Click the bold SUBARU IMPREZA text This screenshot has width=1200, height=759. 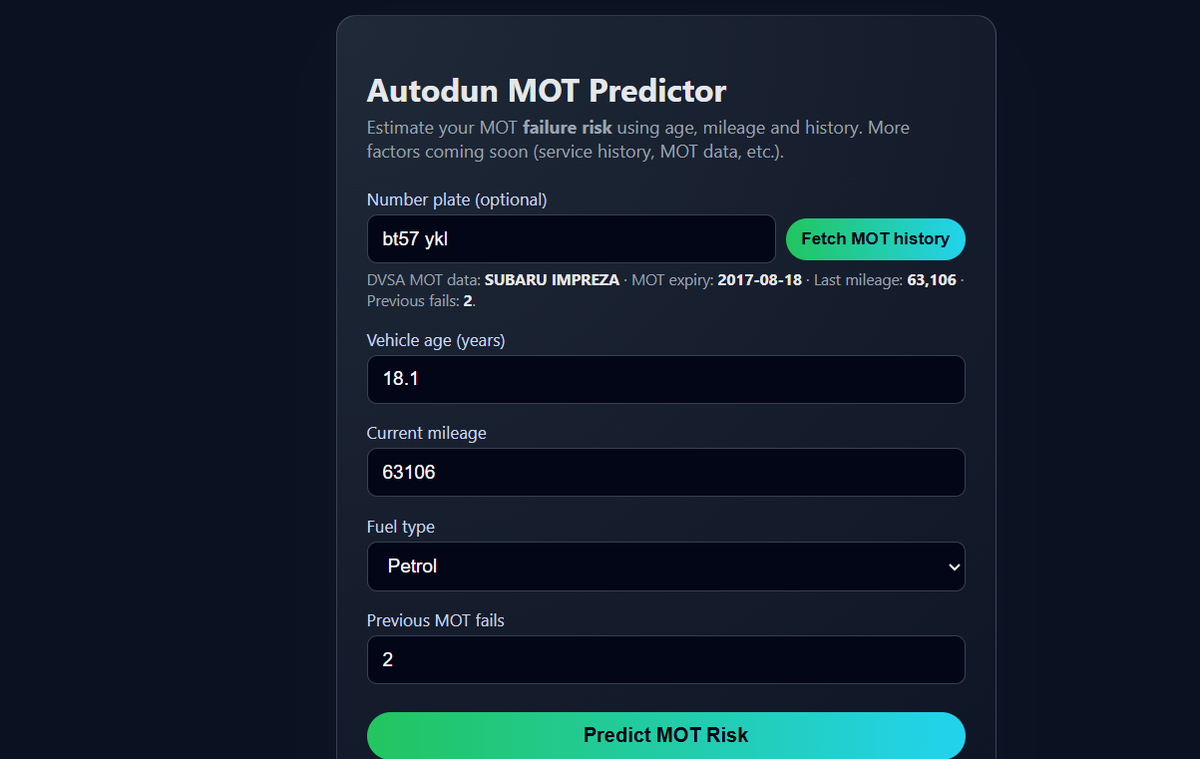(551, 280)
